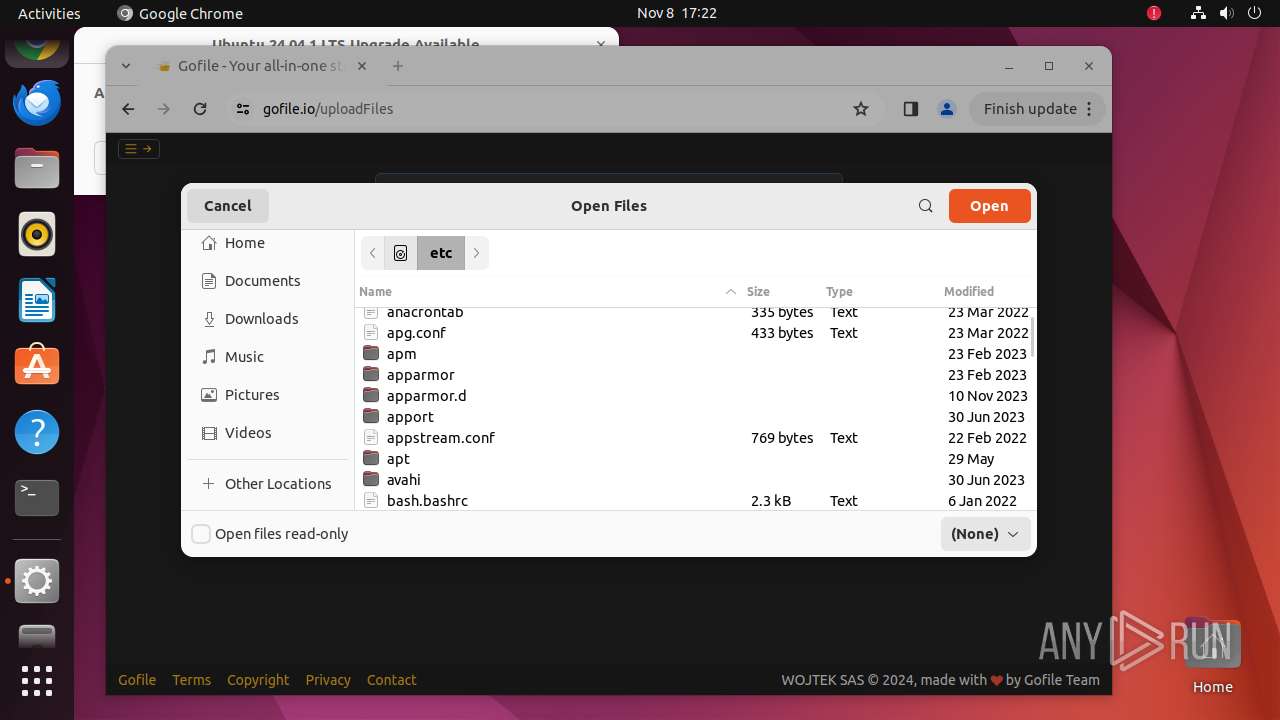1280x720 pixels.
Task: Open Chrome side panel icon
Action: click(910, 109)
